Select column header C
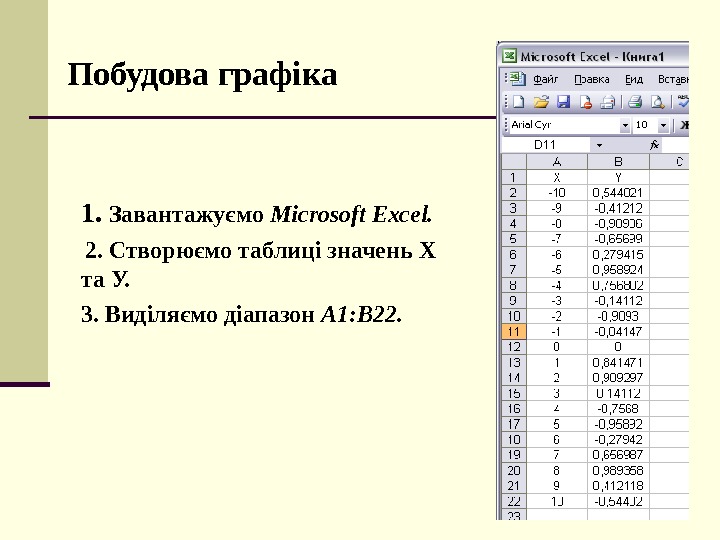The height and width of the screenshot is (540, 720). [669, 162]
